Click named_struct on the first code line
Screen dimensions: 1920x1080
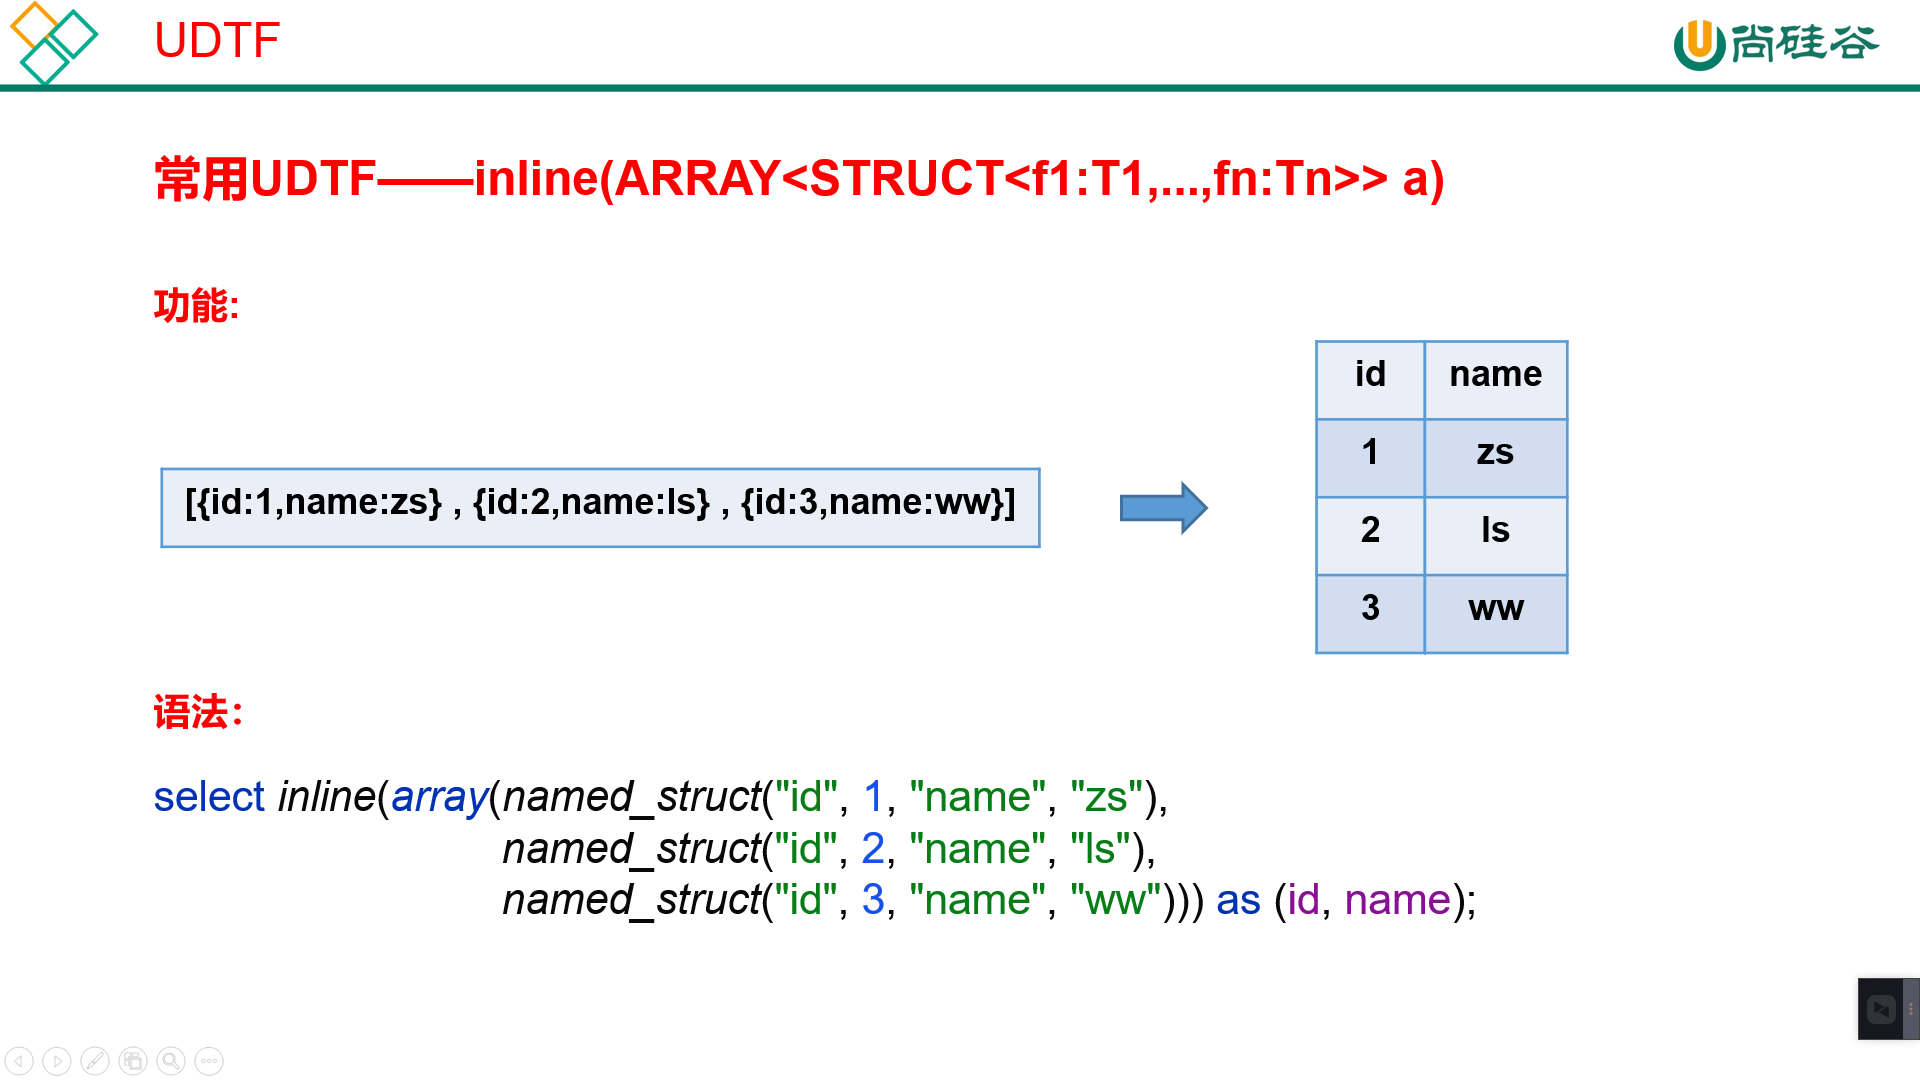coord(632,798)
